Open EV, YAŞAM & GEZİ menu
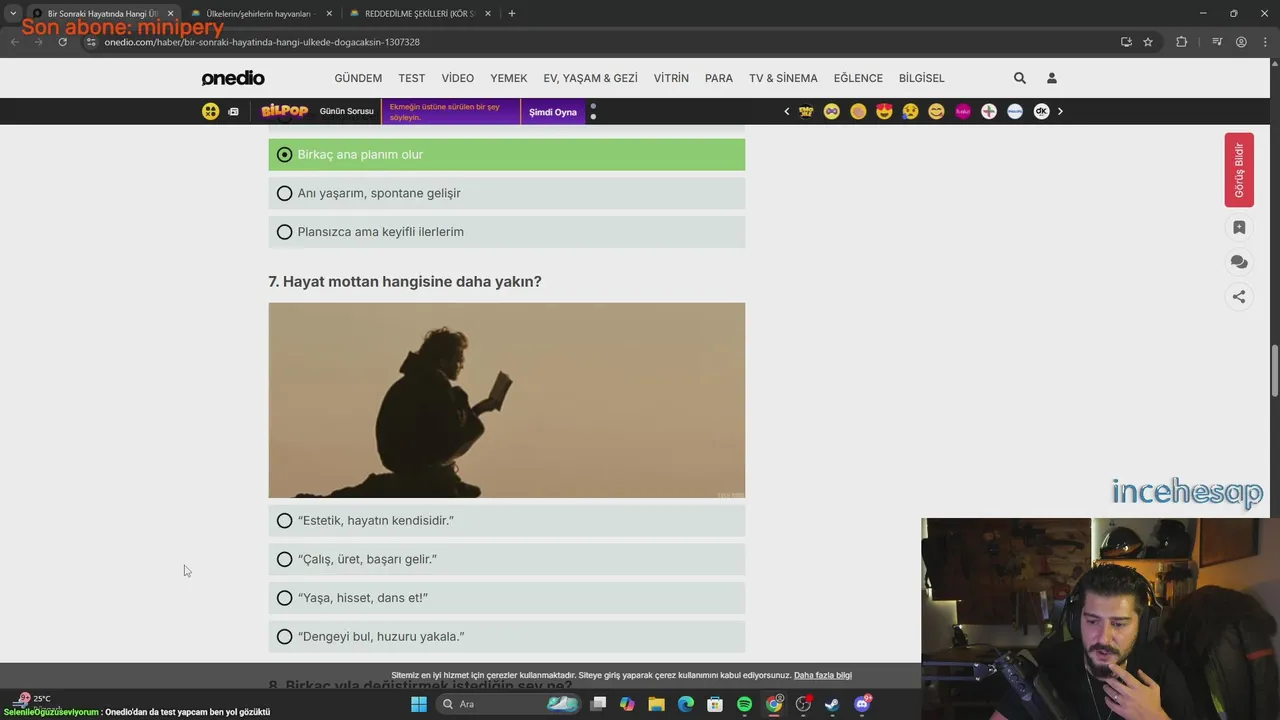Screen dimensions: 1280x720 pos(590,78)
